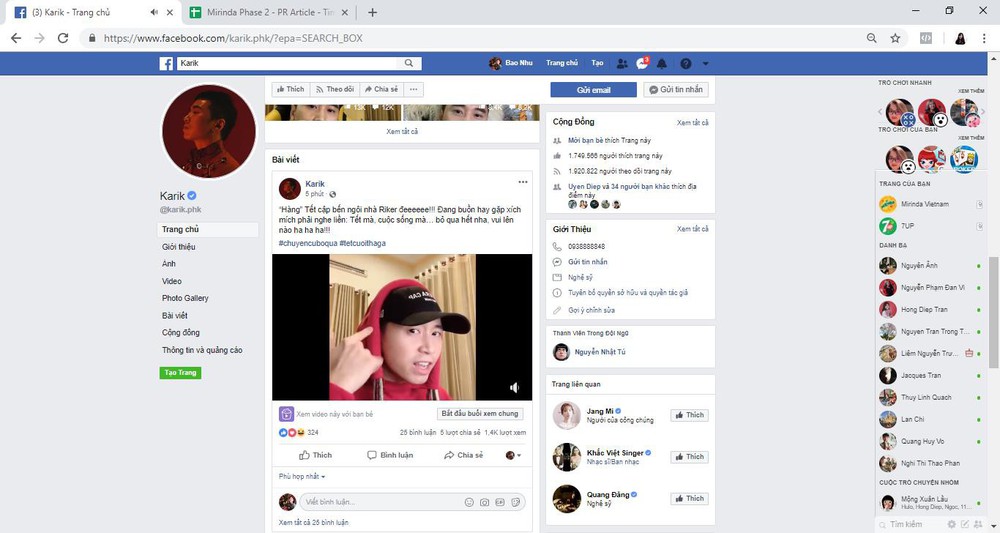This screenshot has width=1000, height=533.
Task: Open Xem tất cả 25 bình luận link
Action: [313, 523]
